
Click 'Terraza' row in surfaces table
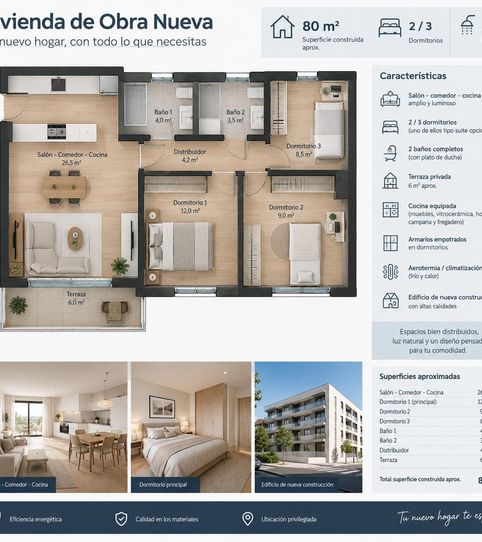[x=430, y=460]
